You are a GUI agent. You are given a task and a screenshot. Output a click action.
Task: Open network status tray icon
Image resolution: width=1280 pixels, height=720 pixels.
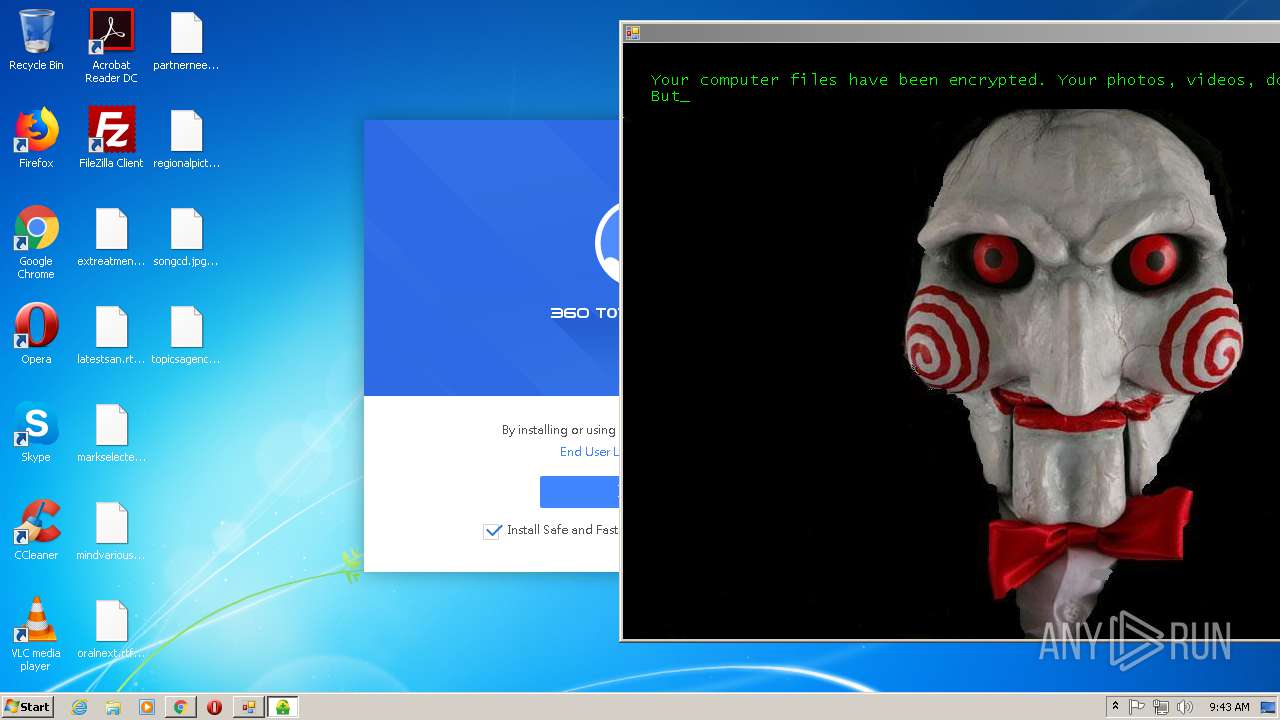click(1161, 707)
